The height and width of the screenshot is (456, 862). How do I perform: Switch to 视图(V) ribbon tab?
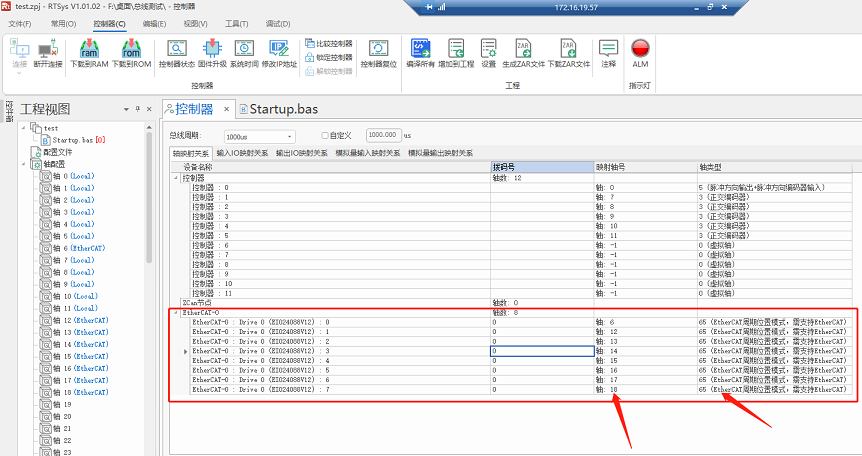(x=195, y=24)
